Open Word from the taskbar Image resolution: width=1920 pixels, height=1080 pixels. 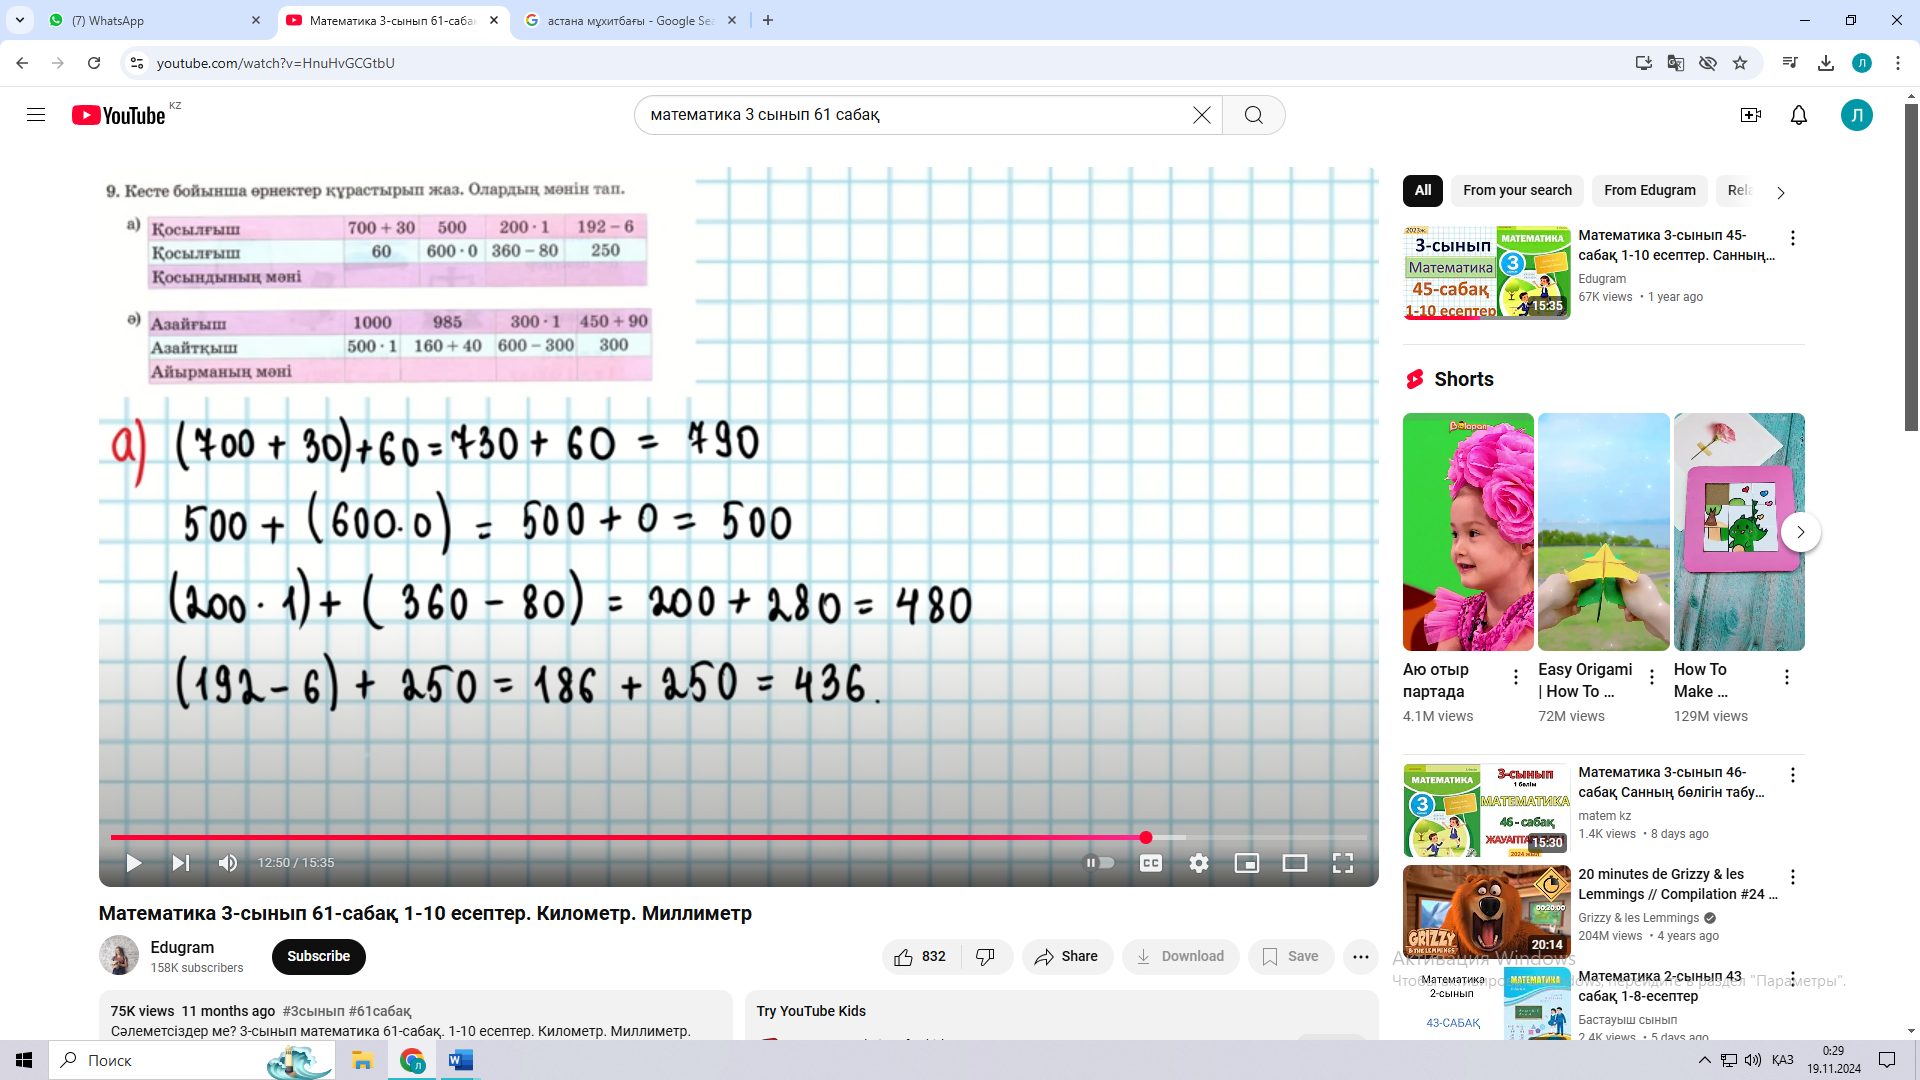[460, 1060]
